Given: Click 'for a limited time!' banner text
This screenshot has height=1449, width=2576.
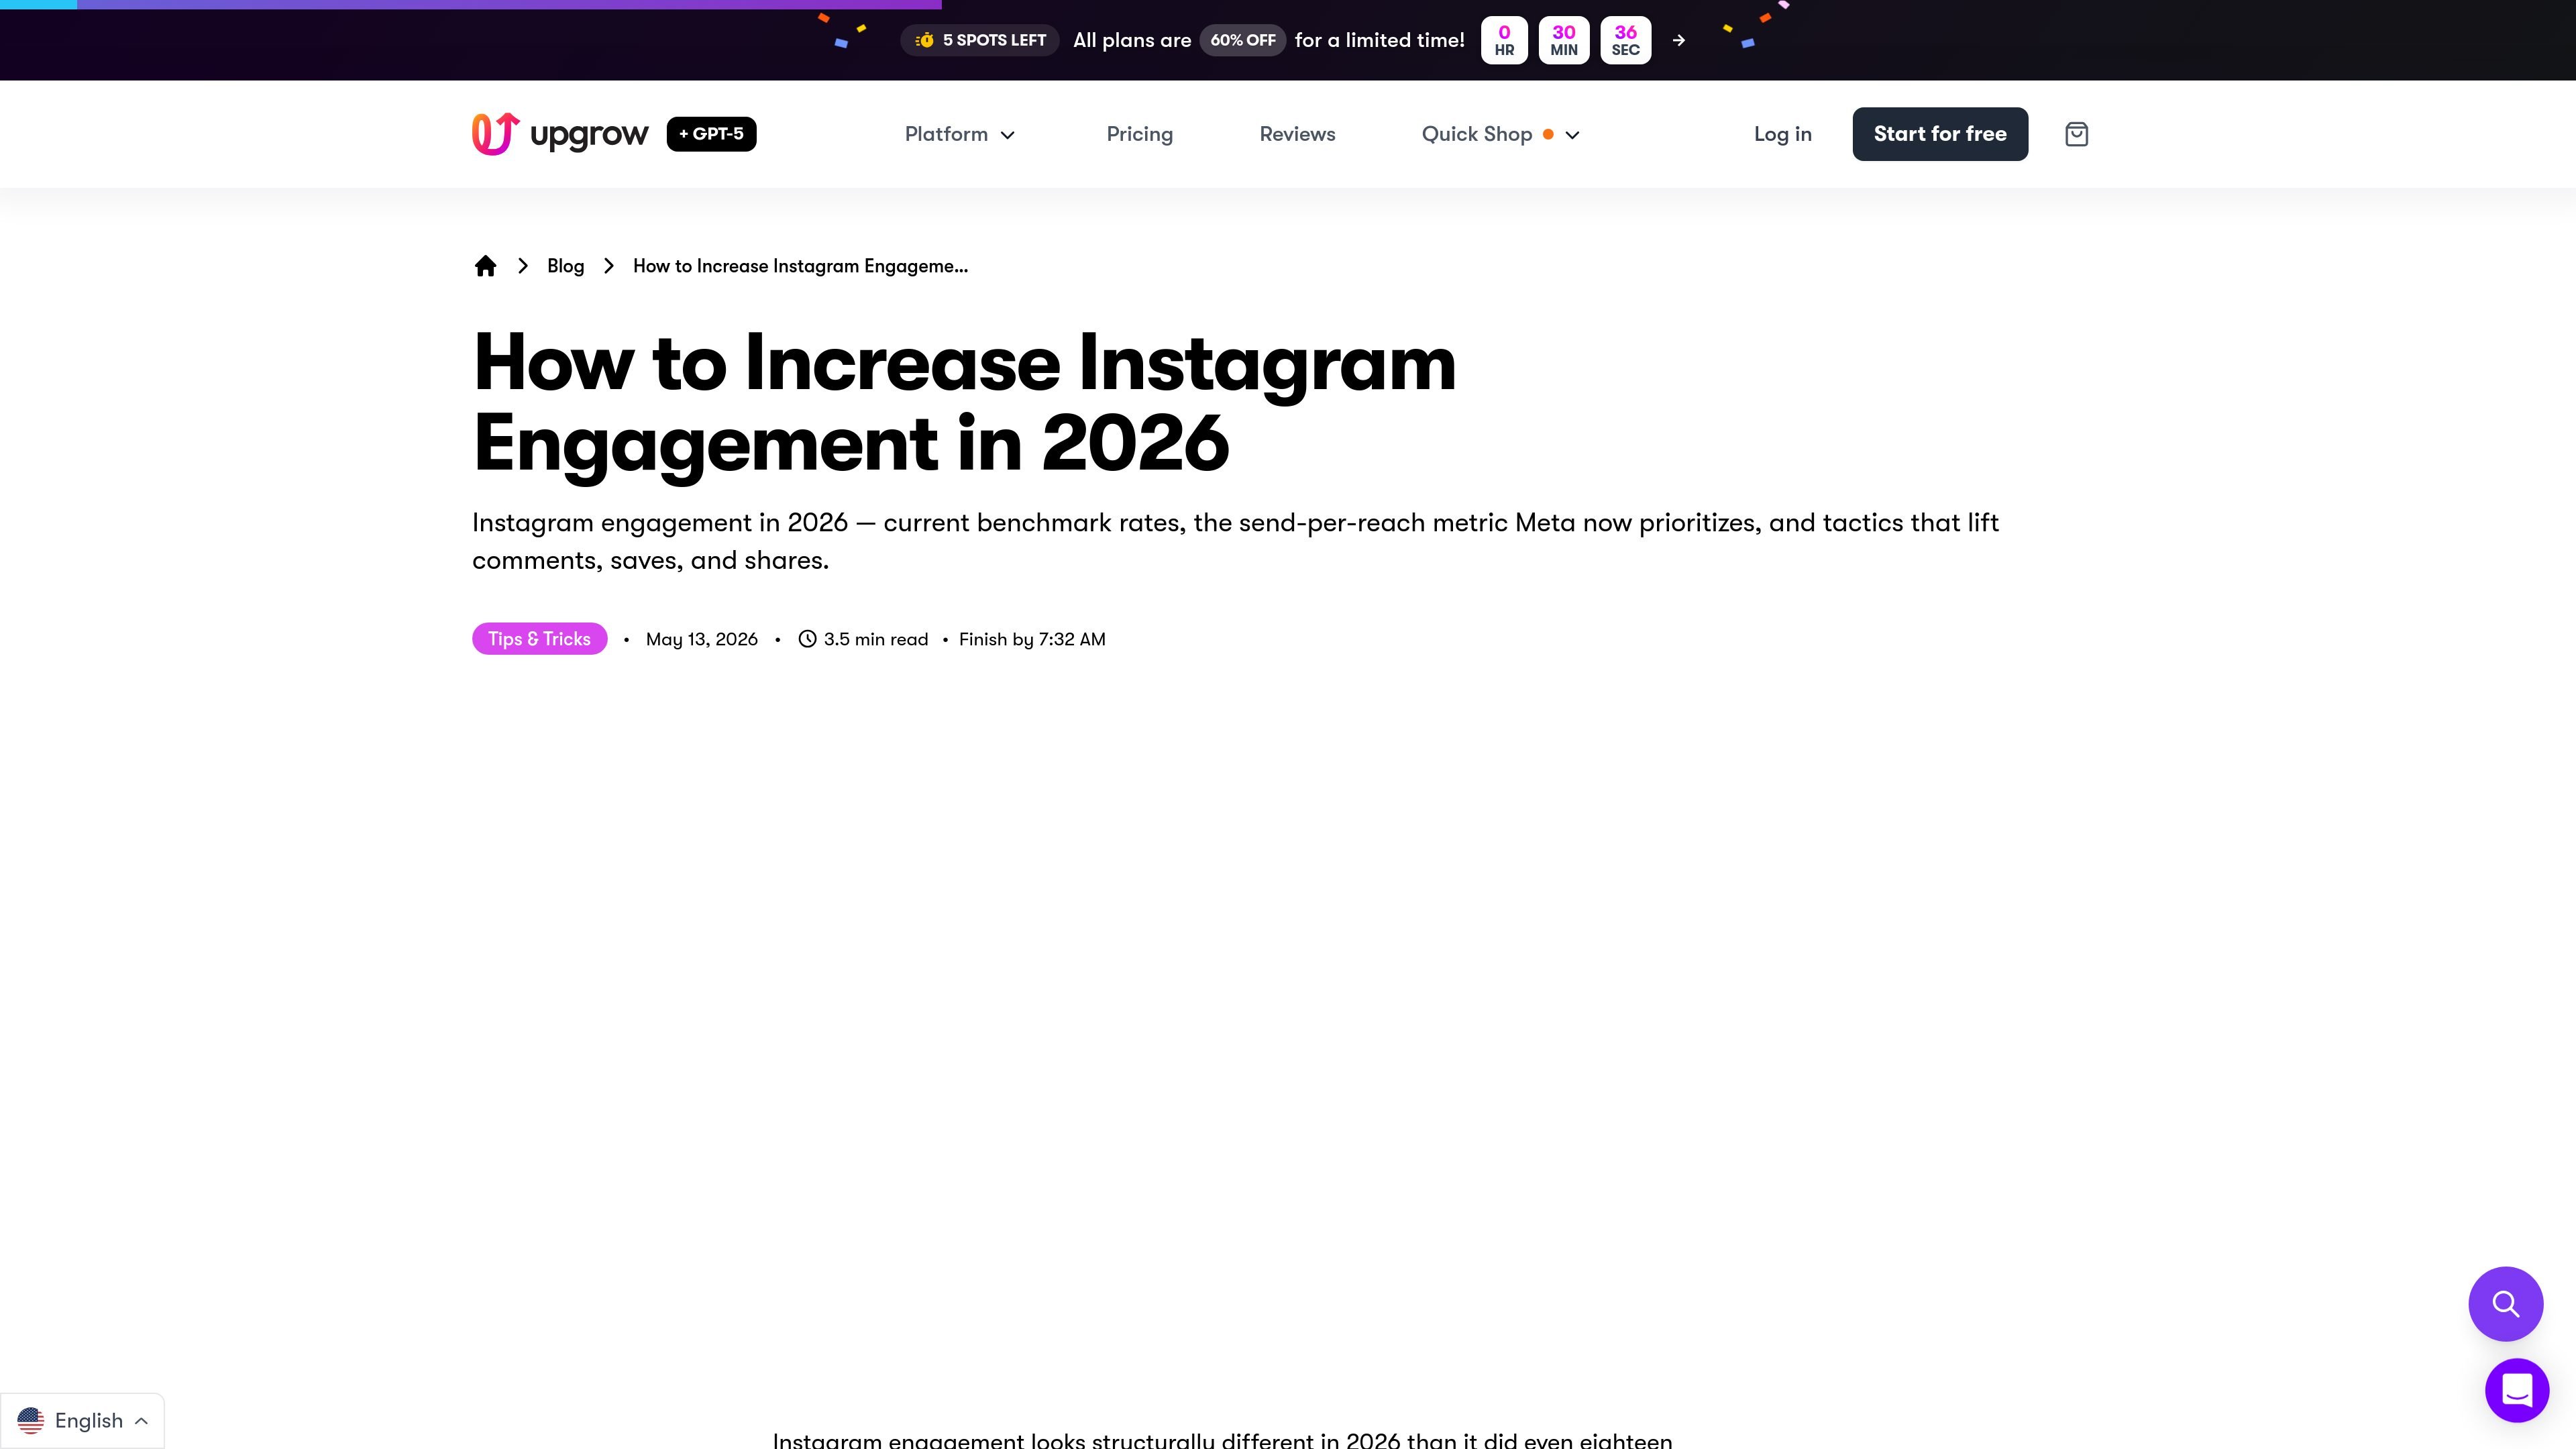Looking at the screenshot, I should coord(1379,40).
